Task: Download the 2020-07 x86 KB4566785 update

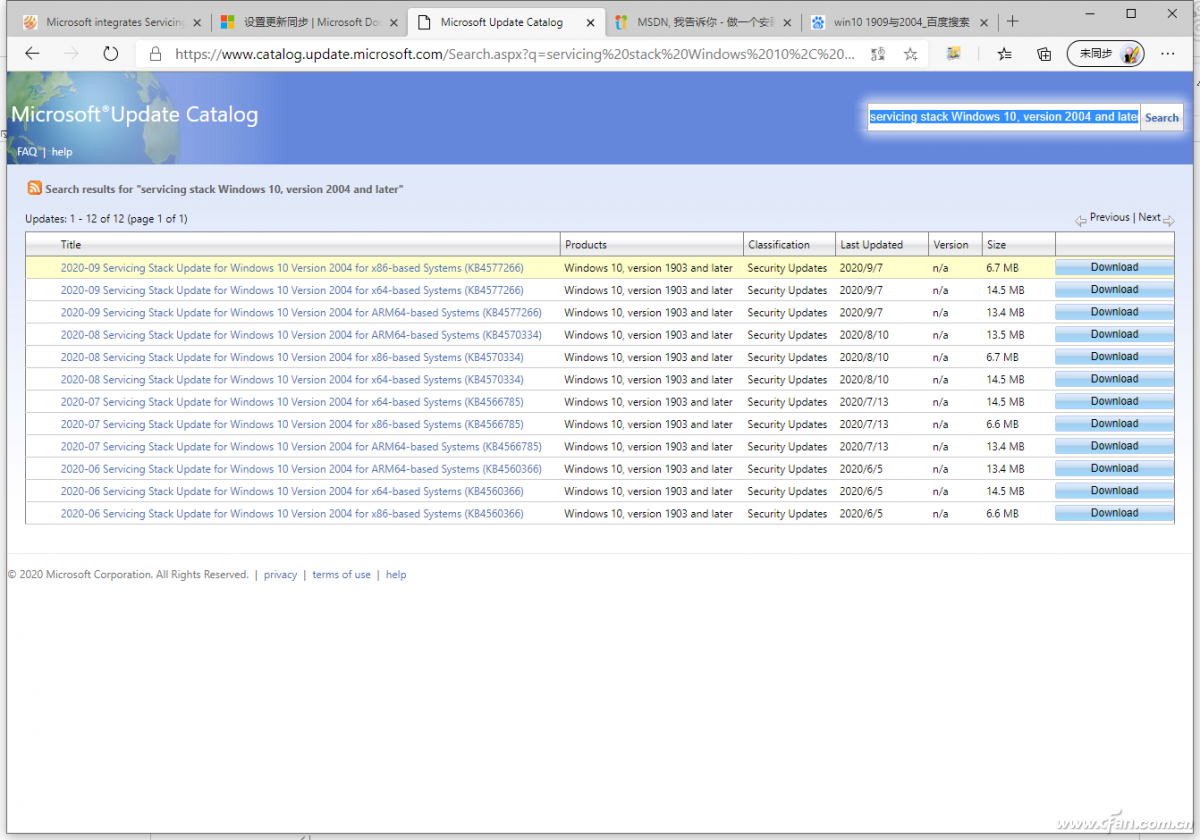Action: [1114, 424]
